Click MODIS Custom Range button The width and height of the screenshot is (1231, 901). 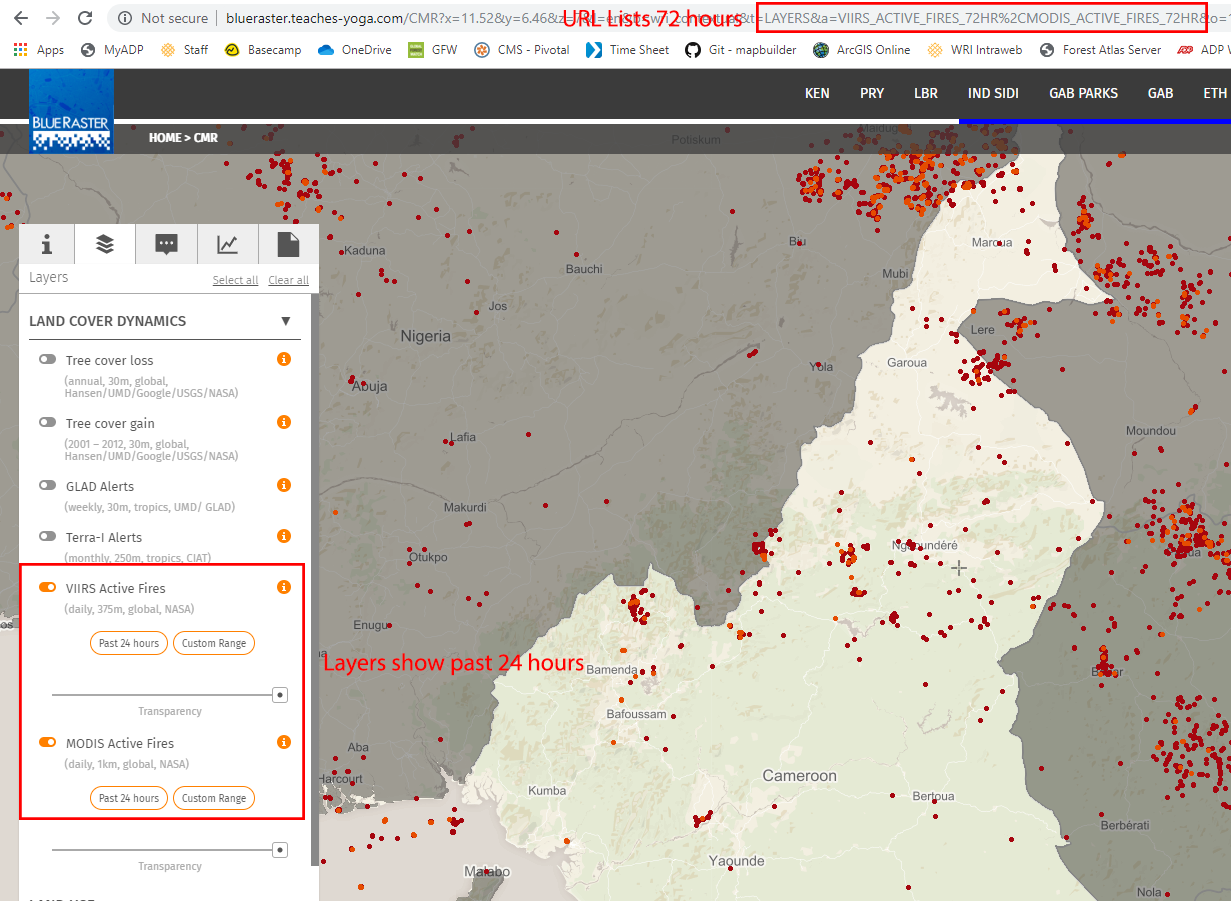tap(214, 798)
